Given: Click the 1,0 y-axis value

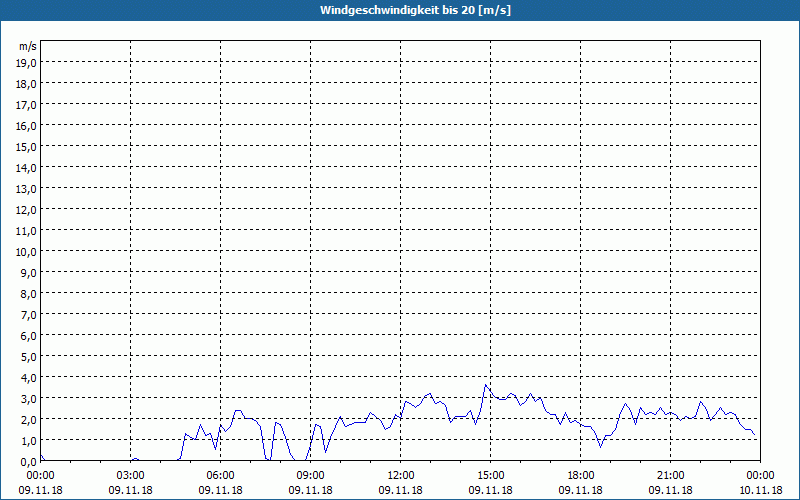Looking at the screenshot, I should (28, 440).
